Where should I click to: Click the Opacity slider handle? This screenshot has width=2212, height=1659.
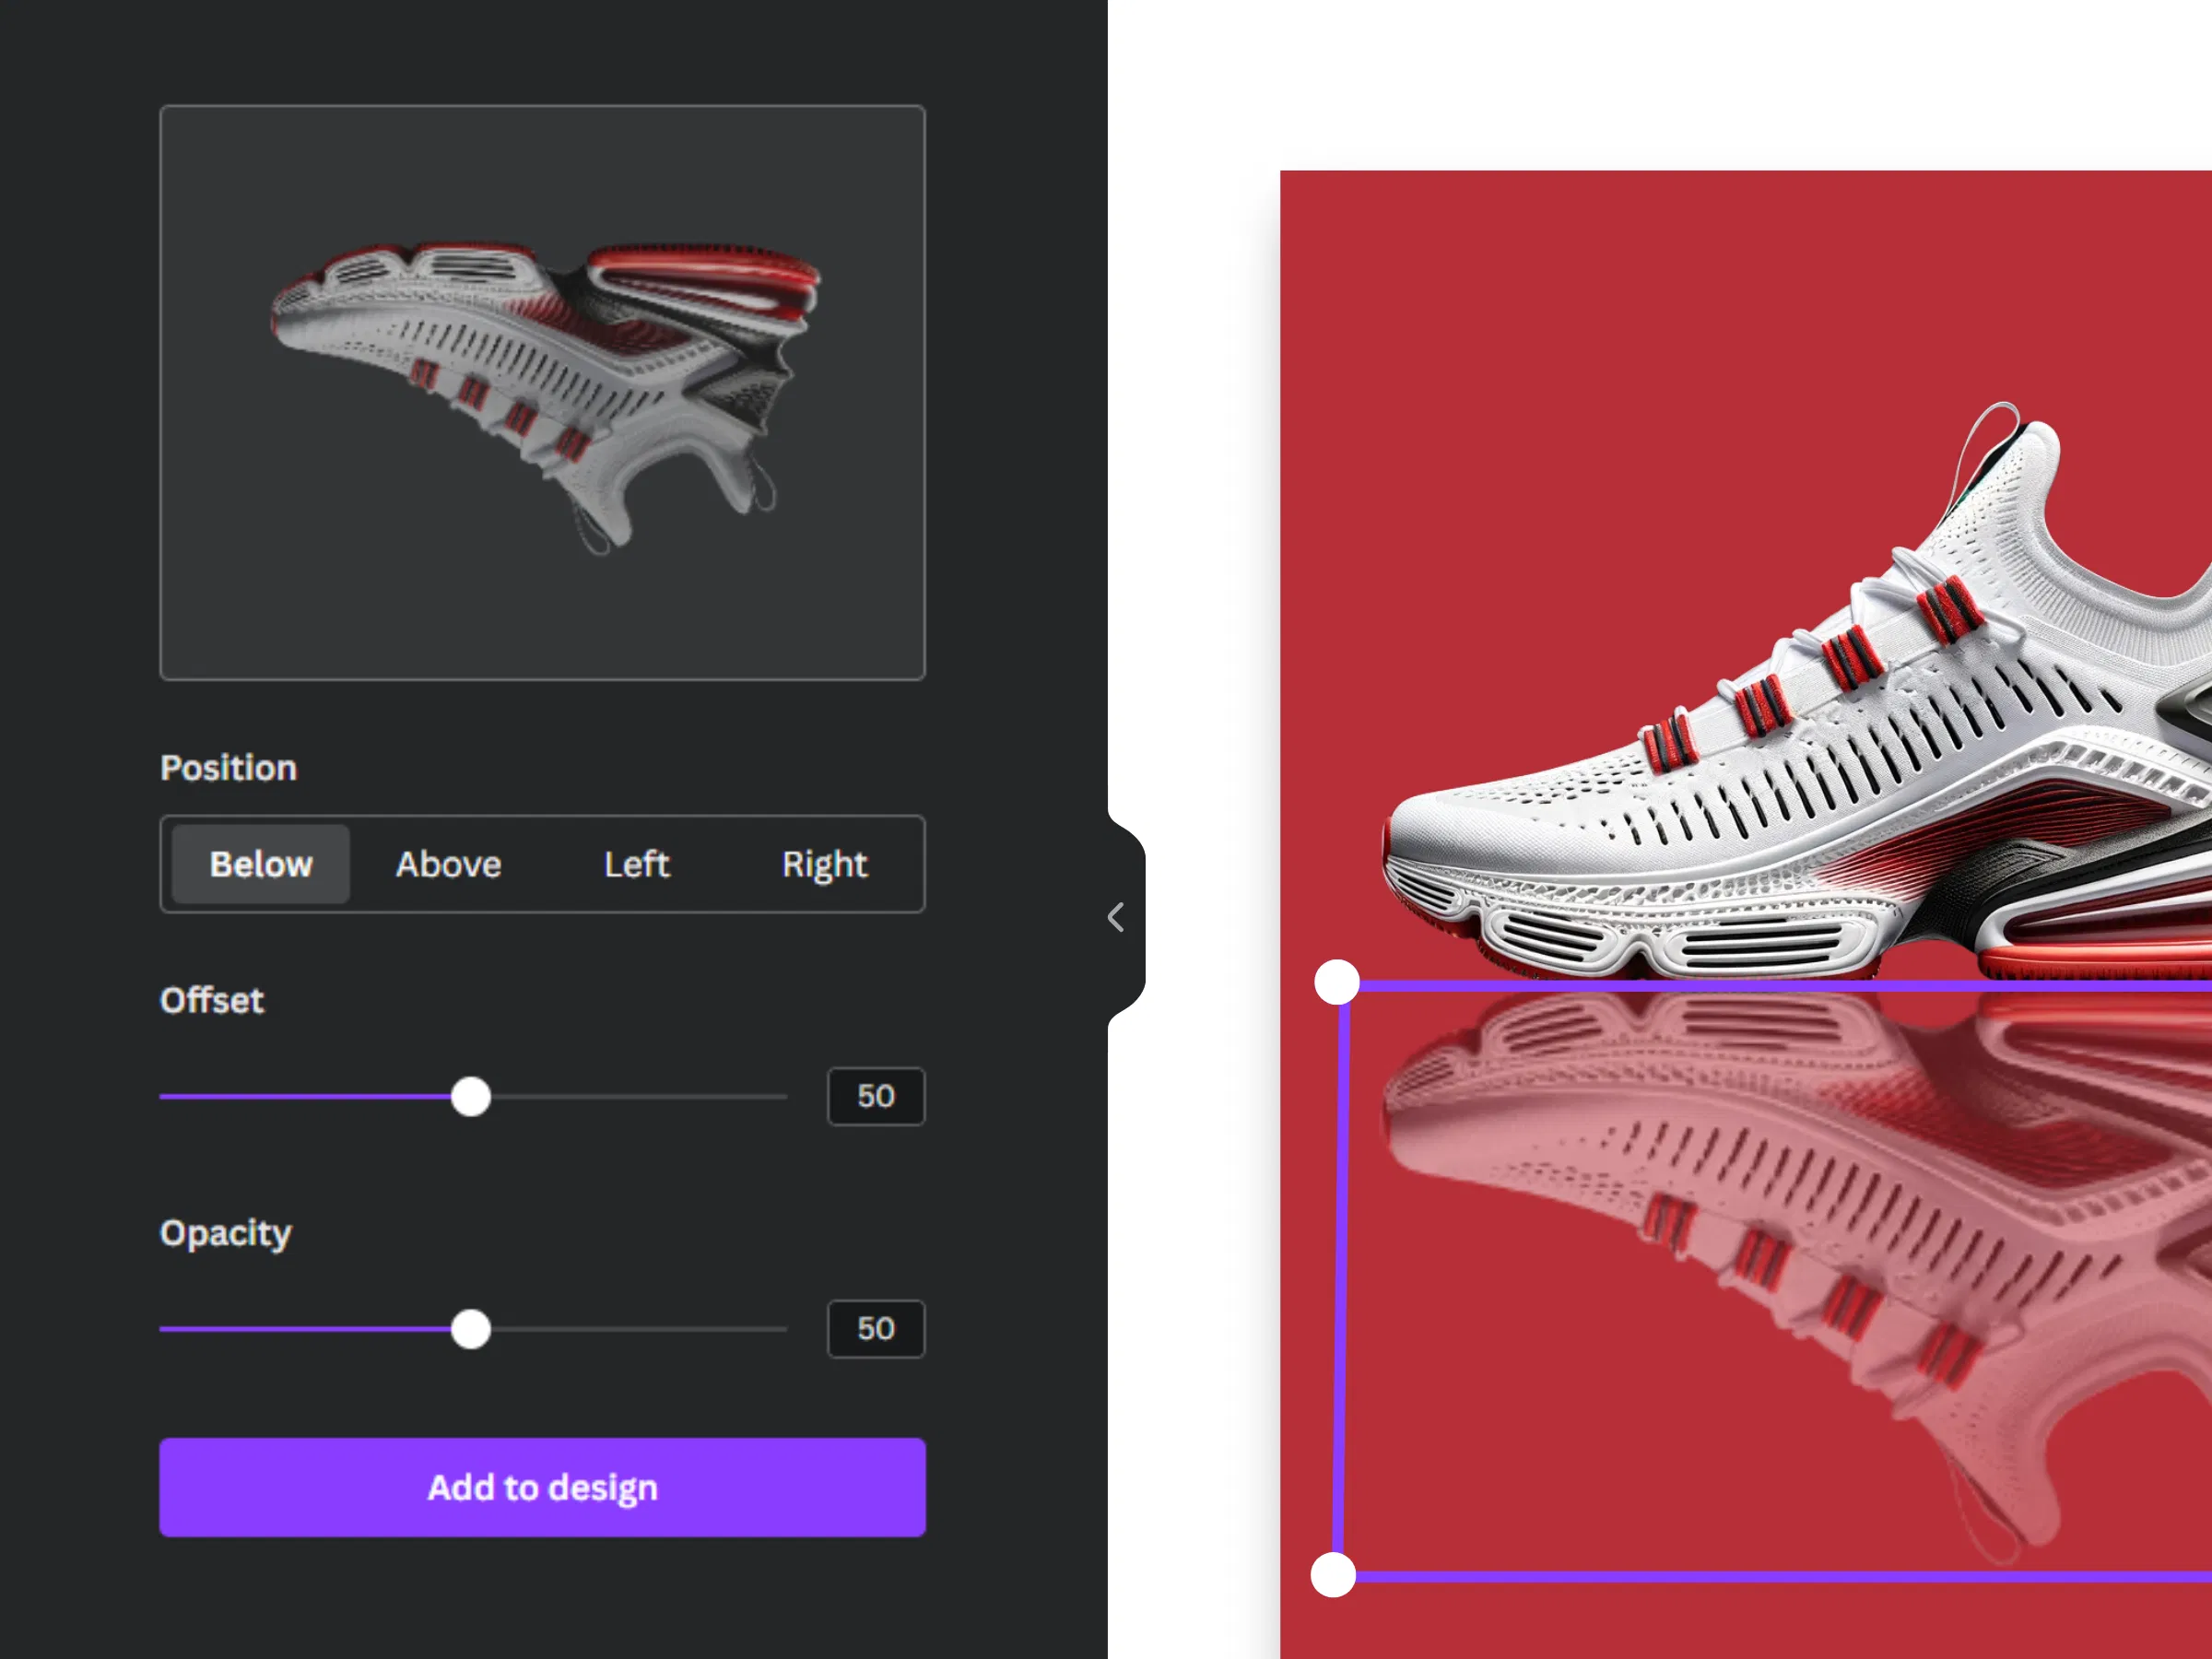(471, 1329)
